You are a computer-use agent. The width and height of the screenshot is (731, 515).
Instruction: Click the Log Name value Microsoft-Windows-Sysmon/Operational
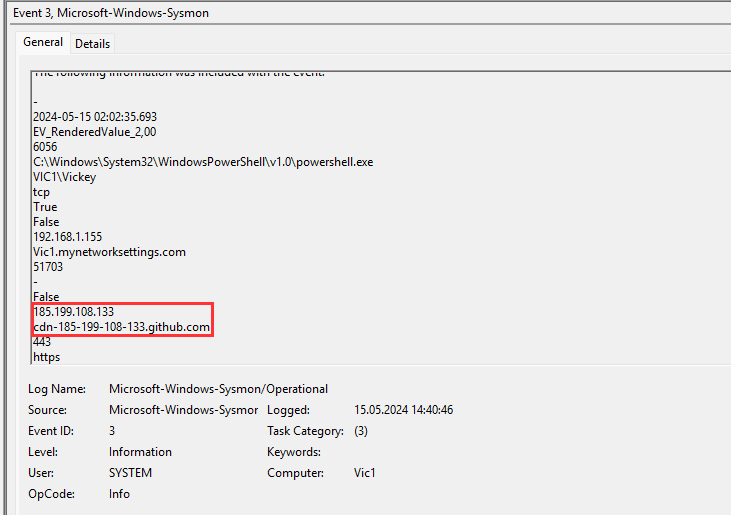click(x=218, y=389)
